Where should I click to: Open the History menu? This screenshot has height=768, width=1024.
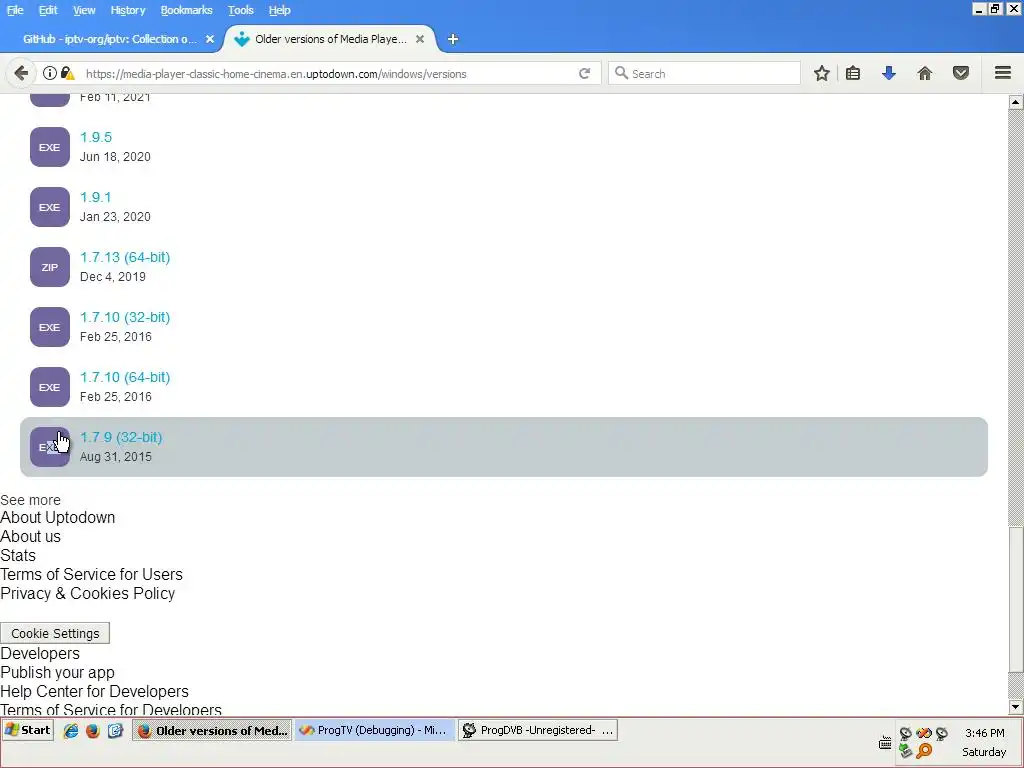[x=127, y=10]
